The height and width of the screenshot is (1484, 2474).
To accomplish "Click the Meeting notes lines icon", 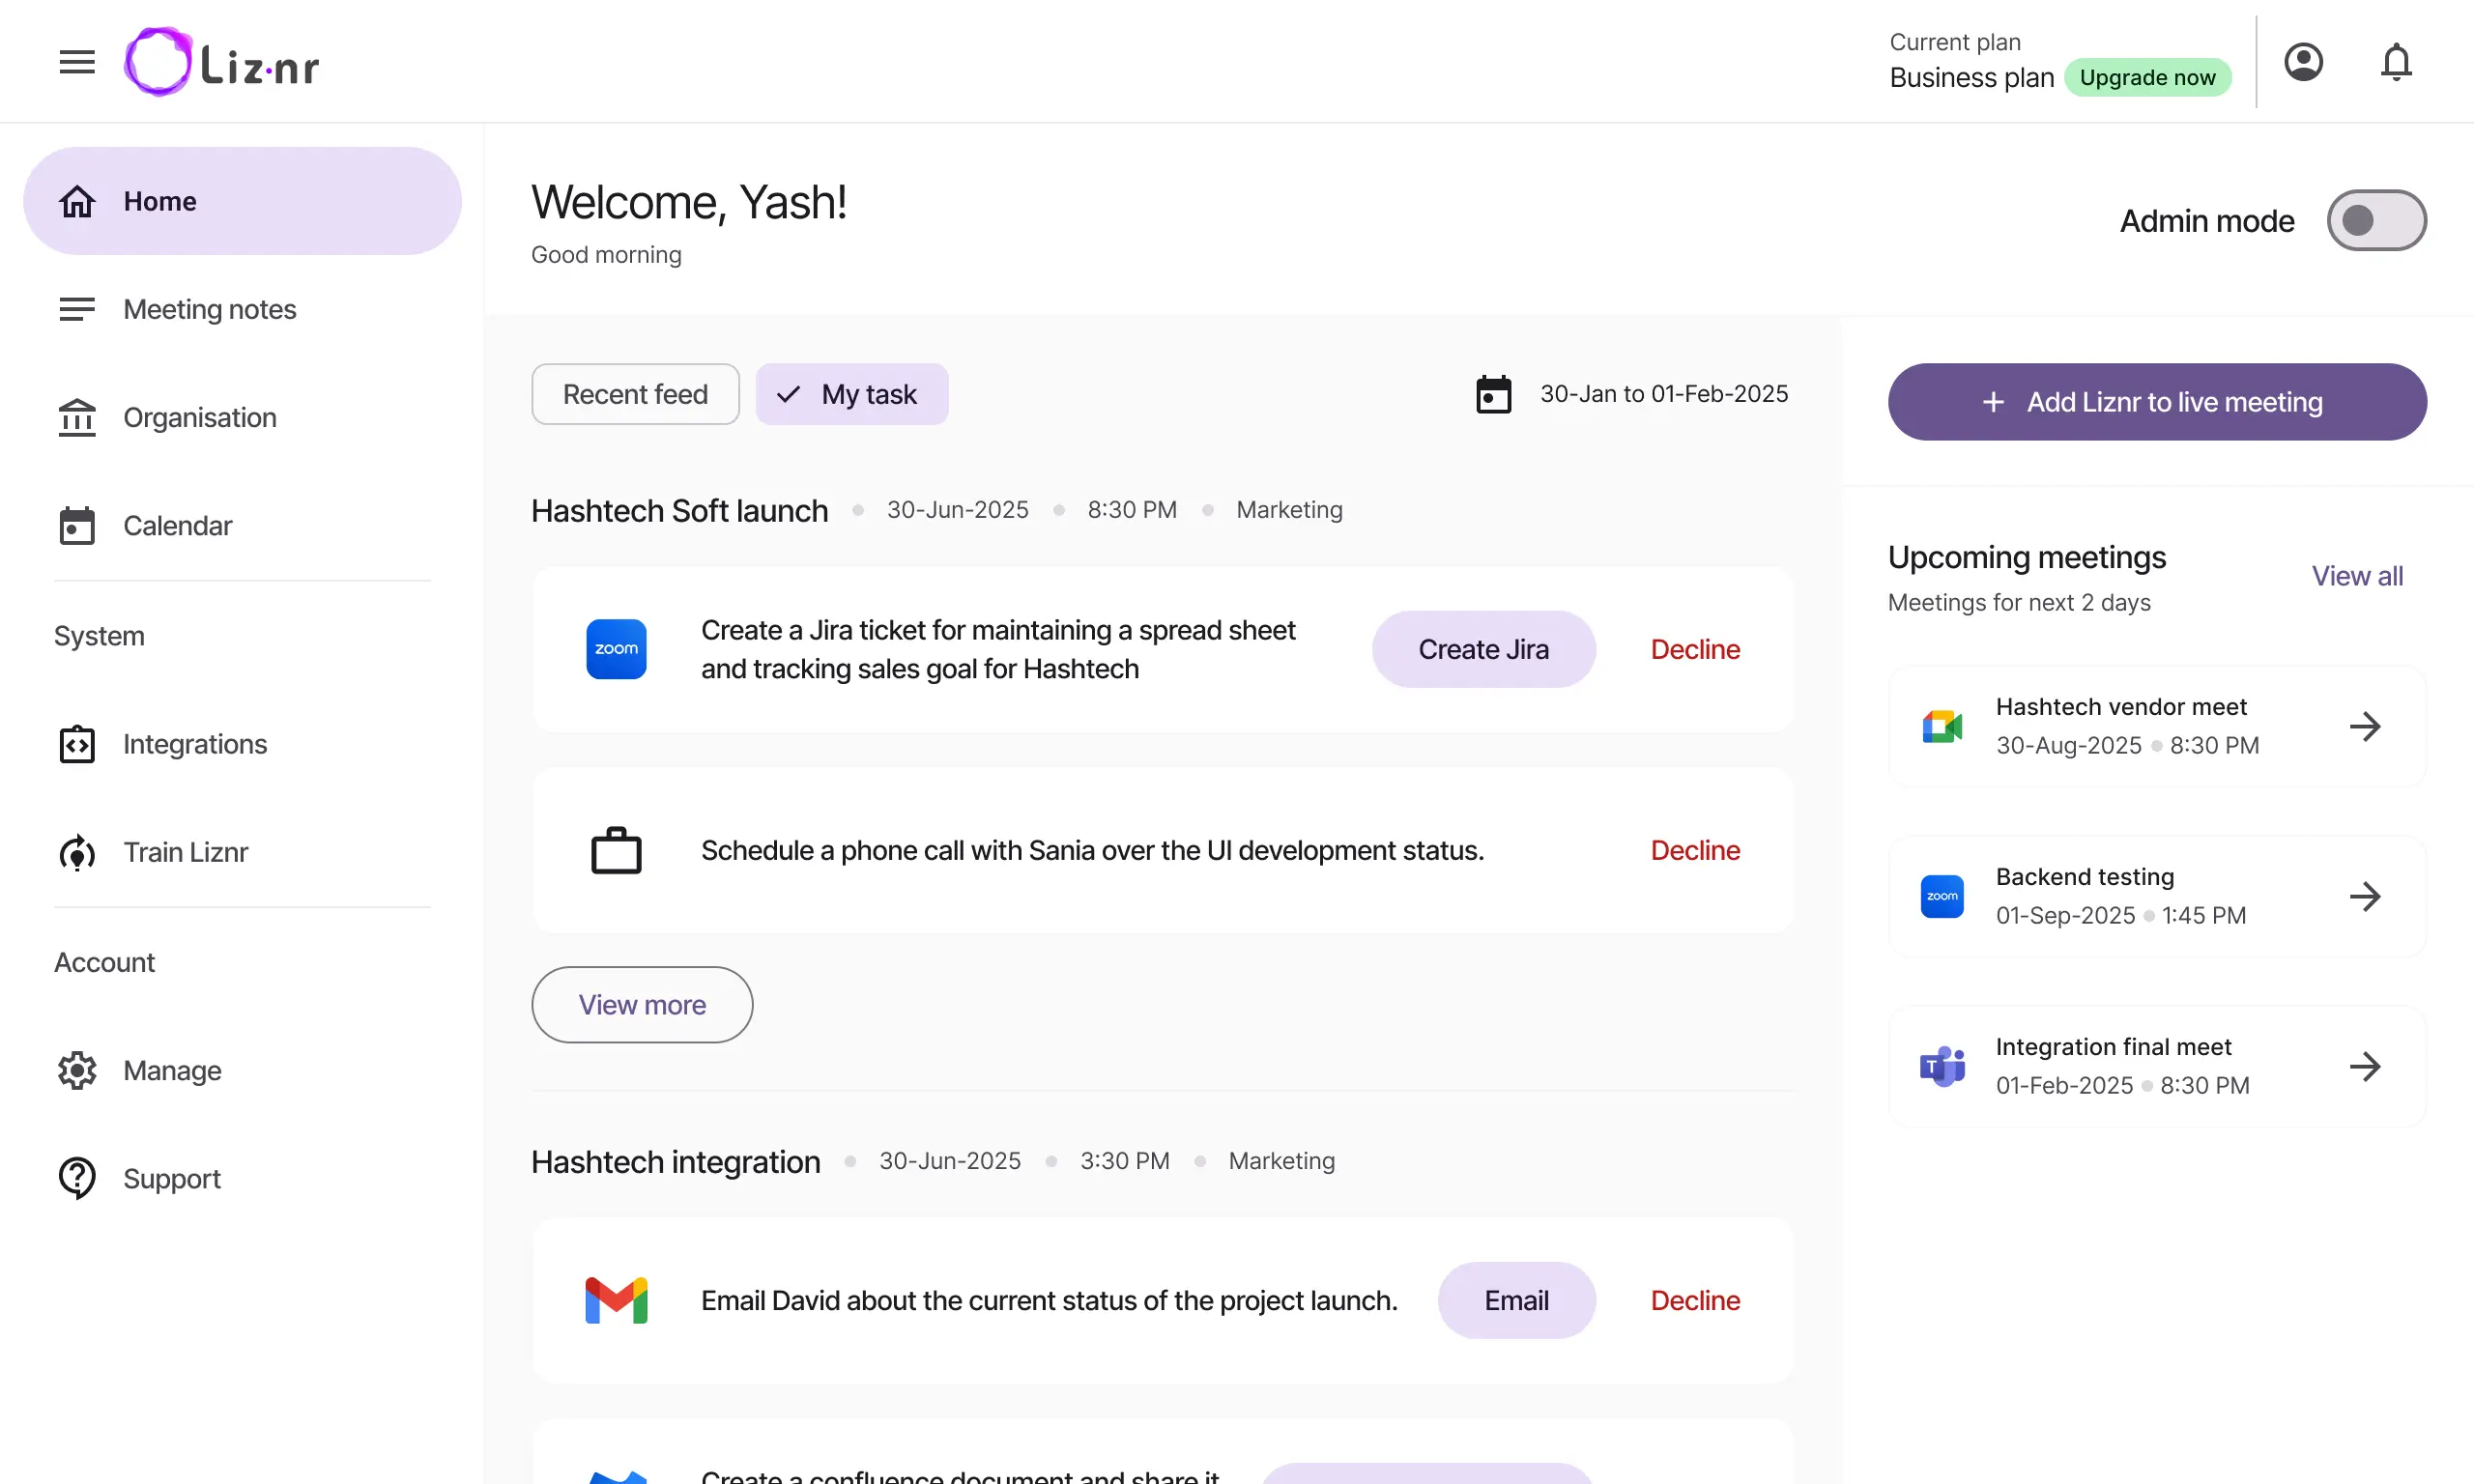I will (77, 309).
